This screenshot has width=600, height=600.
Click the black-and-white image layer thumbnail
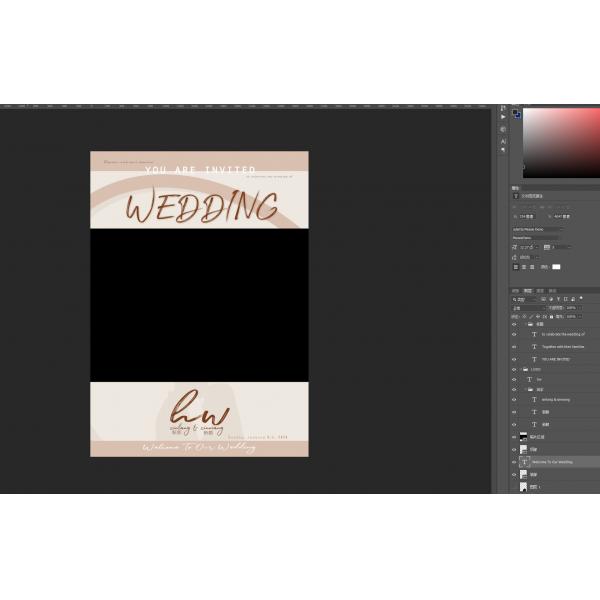click(x=523, y=437)
